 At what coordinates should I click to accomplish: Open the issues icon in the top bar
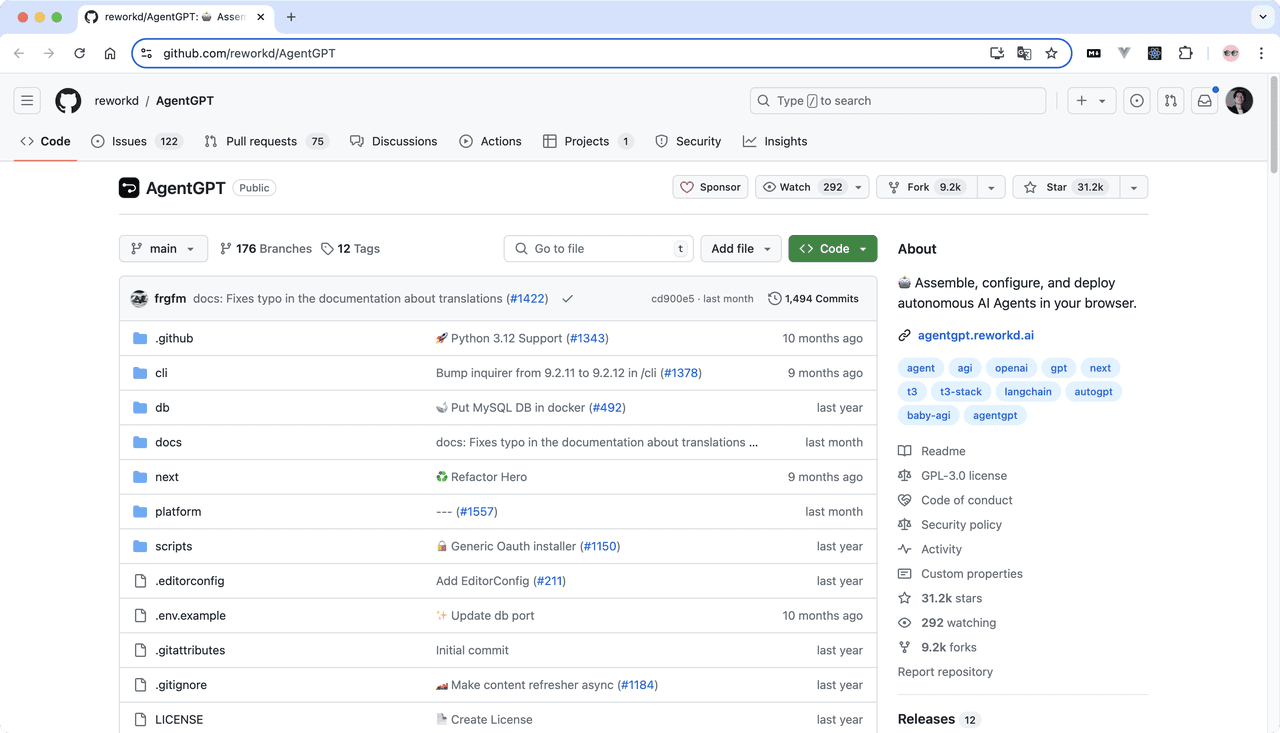[1136, 100]
